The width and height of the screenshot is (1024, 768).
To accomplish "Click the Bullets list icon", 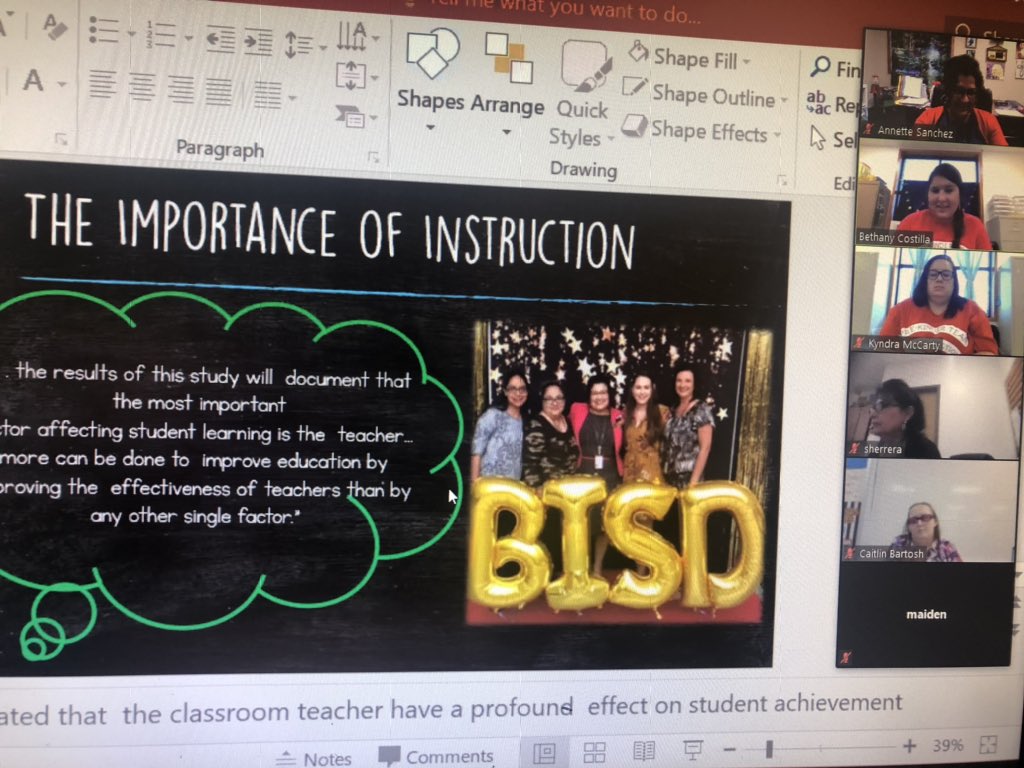I will 103,30.
